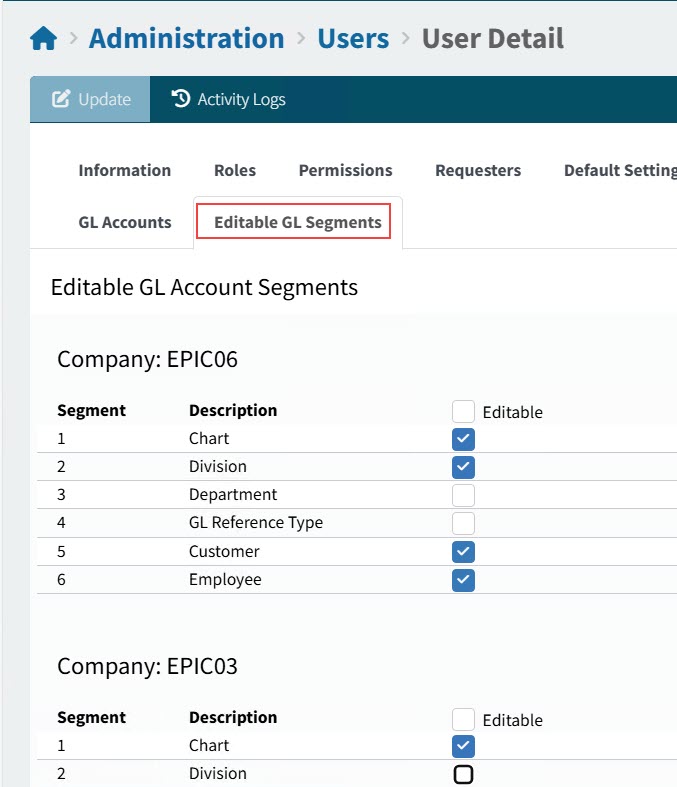Uncheck Employee editable for EPIC06
The width and height of the screenshot is (677, 787).
463,580
